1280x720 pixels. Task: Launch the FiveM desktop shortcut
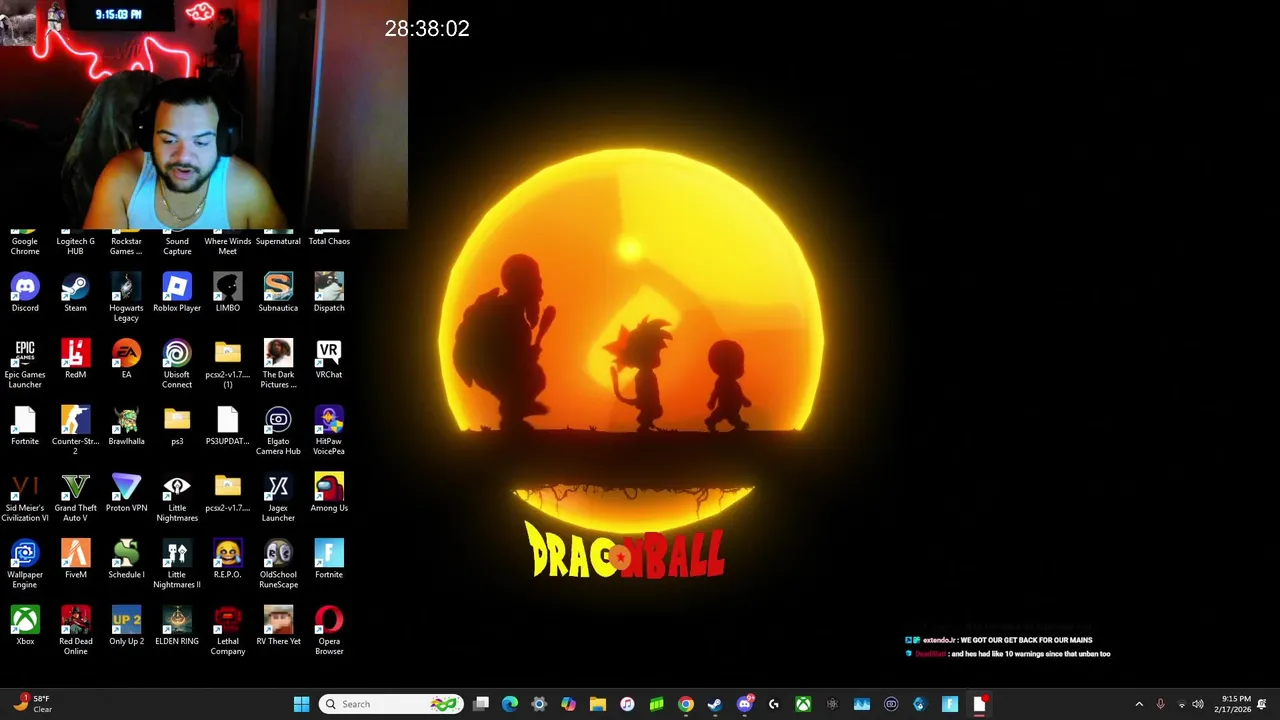(75, 561)
